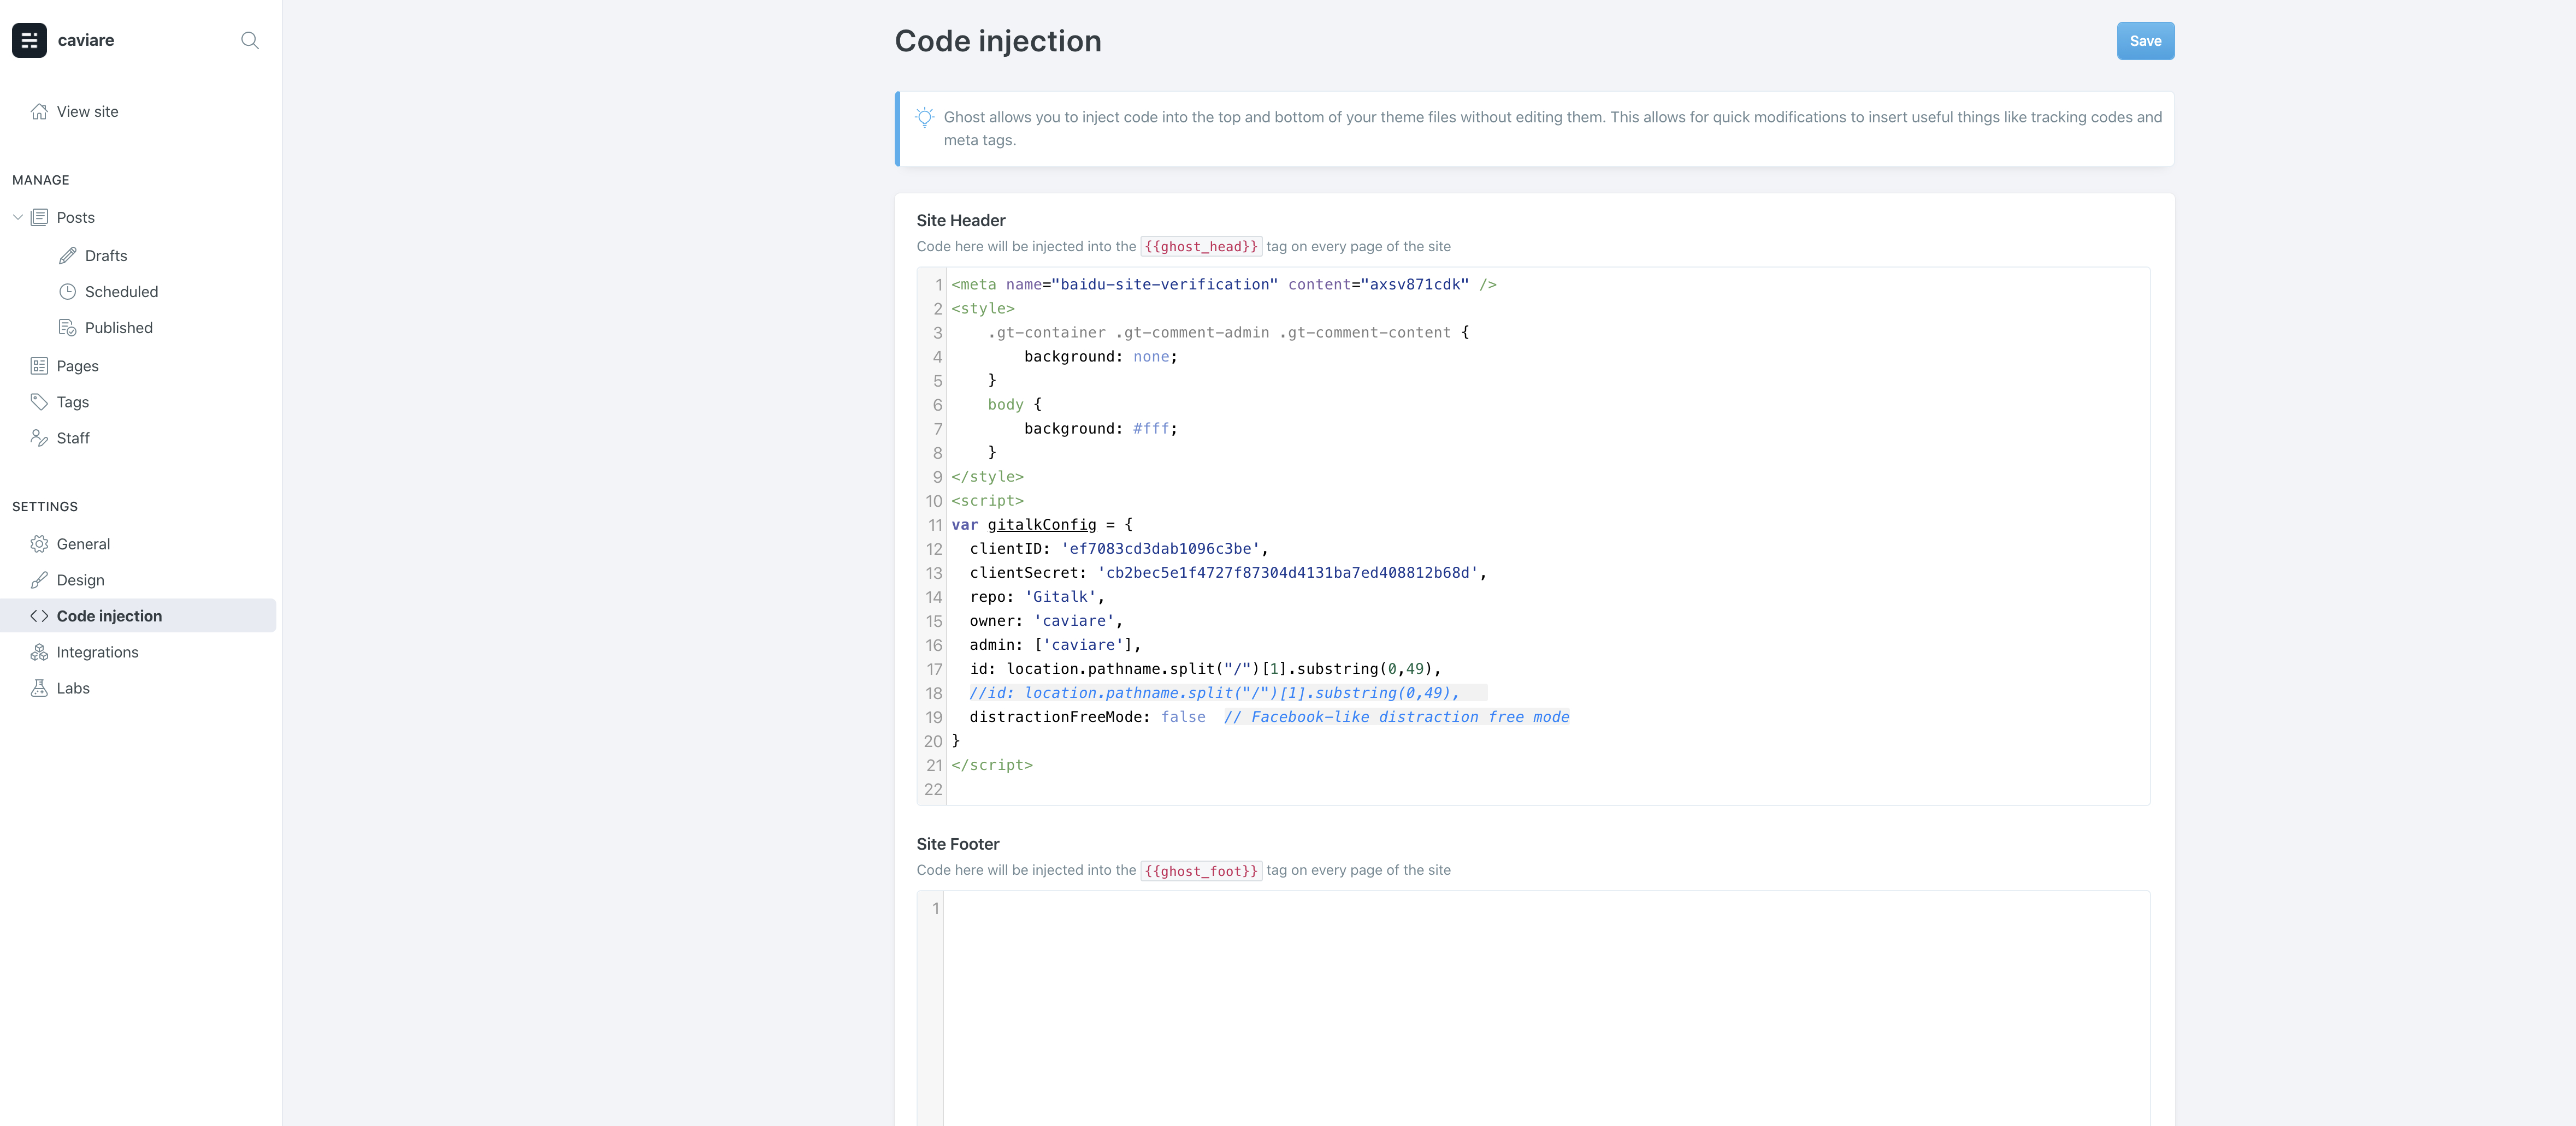Viewport: 2576px width, 1126px height.
Task: Click the repo: 'Gitalk' line
Action: pyautogui.click(x=1037, y=596)
